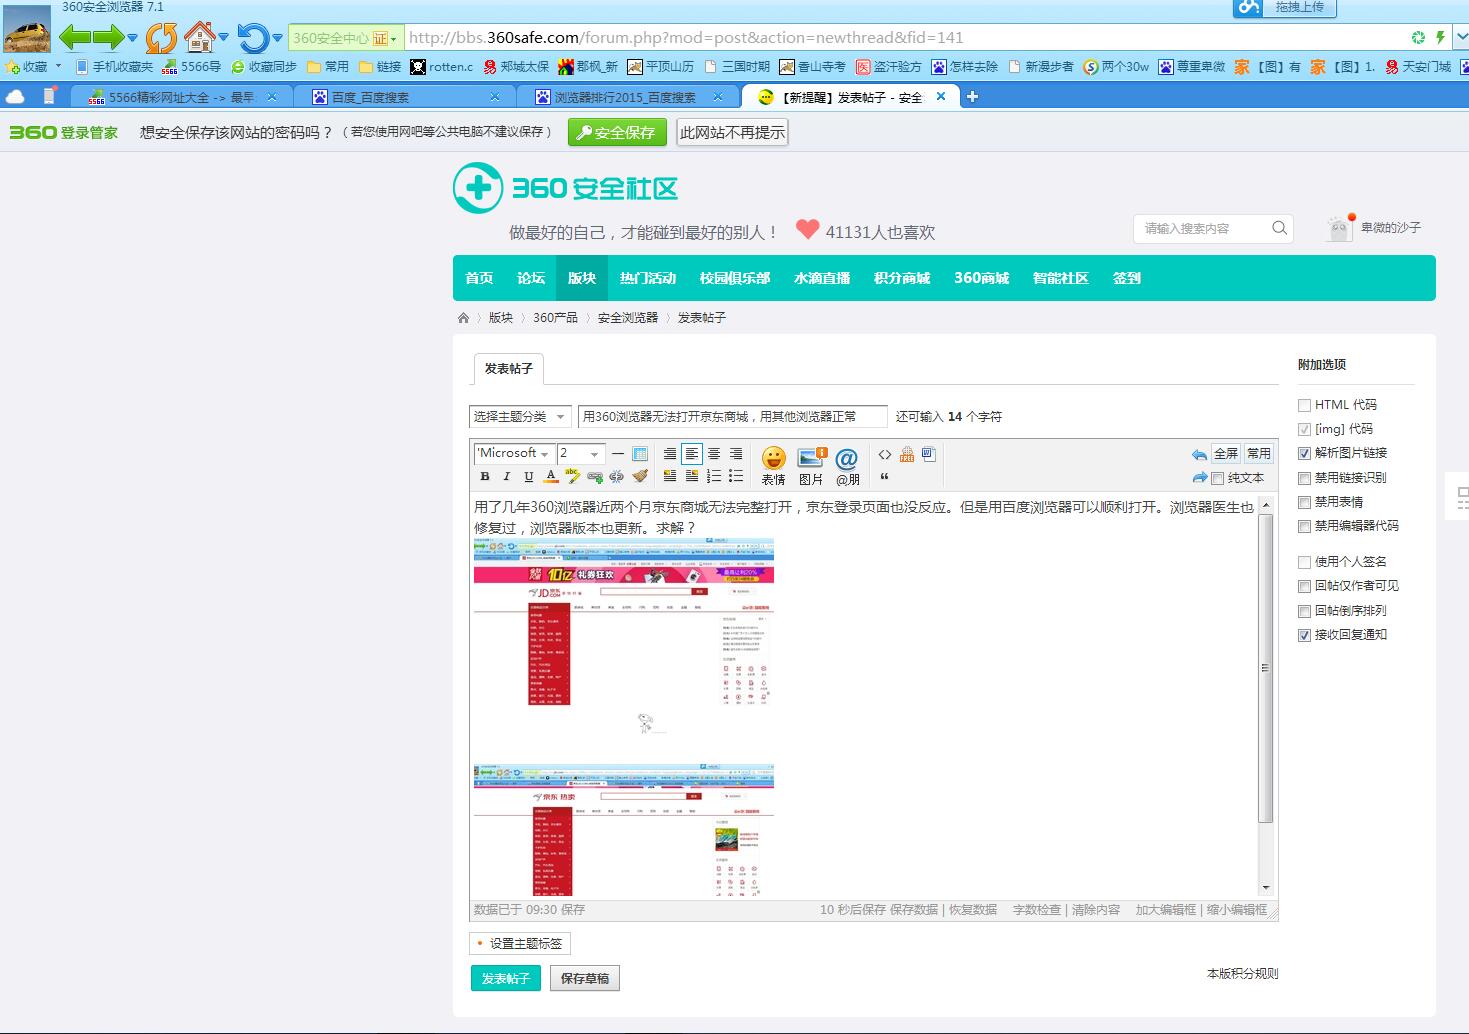Open the 热门活动 navigation item
This screenshot has width=1469, height=1034.
648,278
